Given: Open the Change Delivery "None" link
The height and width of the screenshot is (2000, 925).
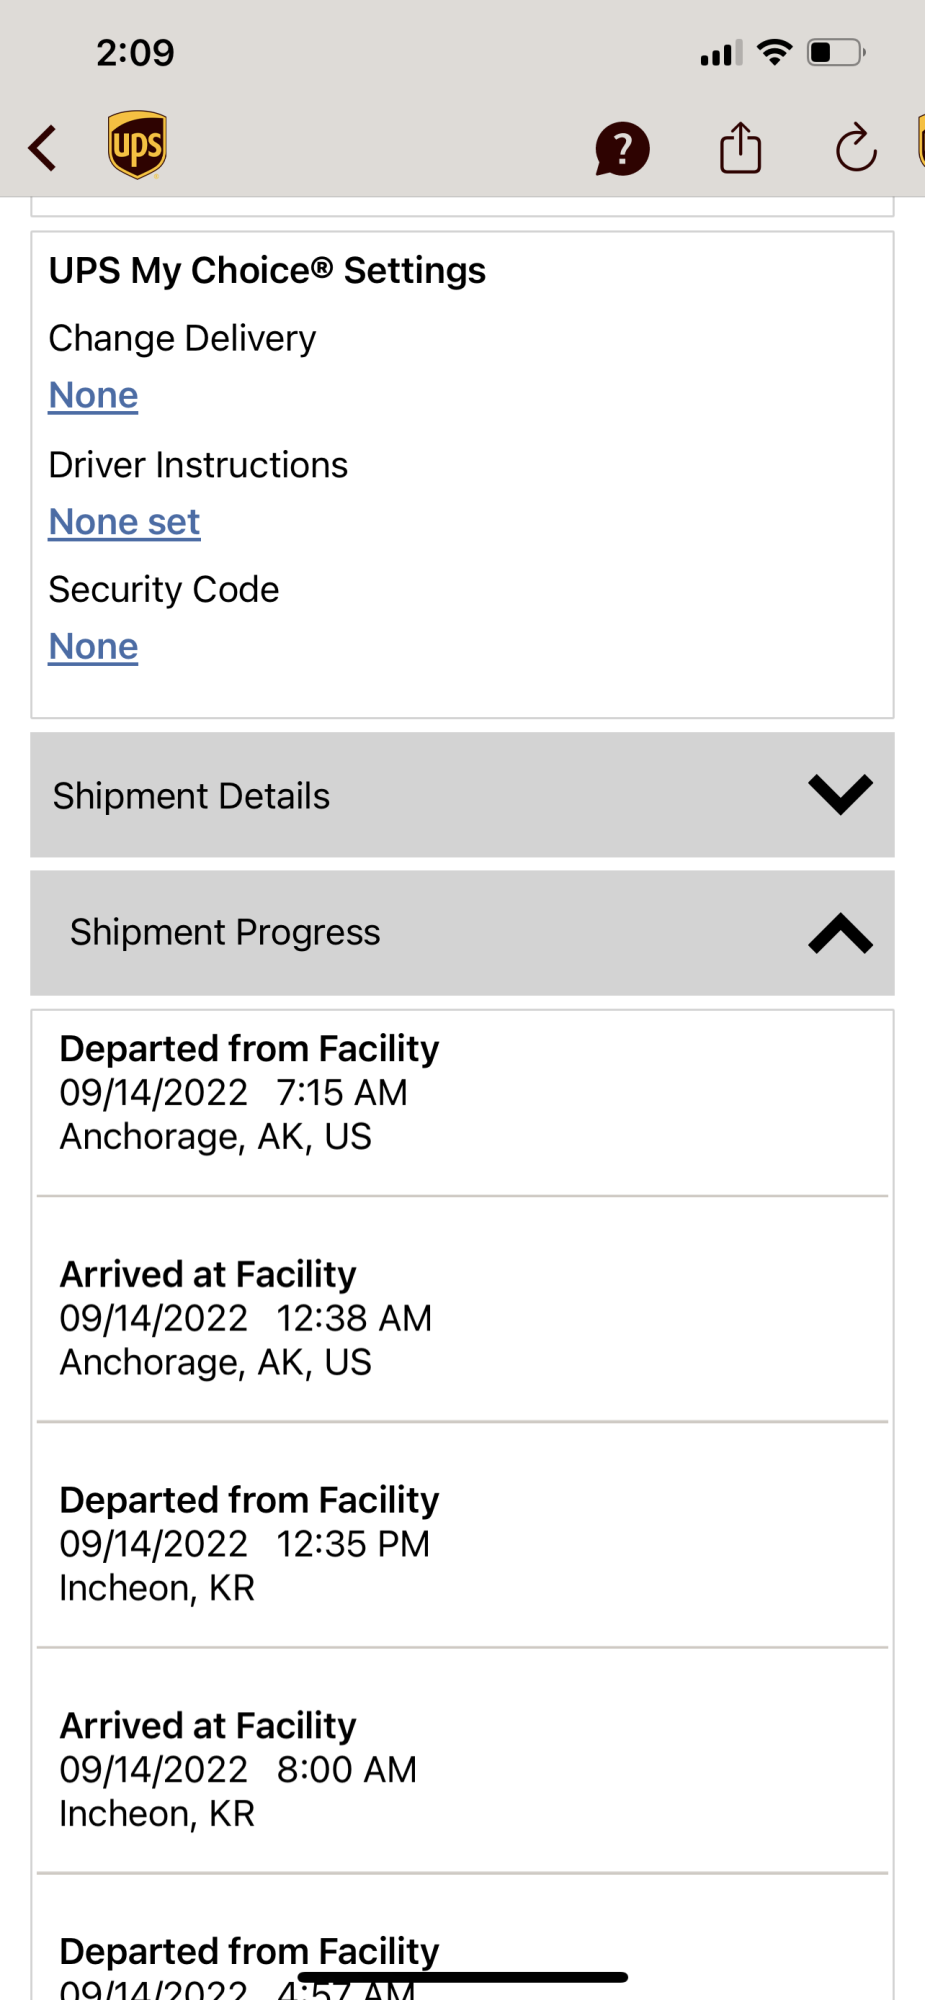Looking at the screenshot, I should coord(93,396).
